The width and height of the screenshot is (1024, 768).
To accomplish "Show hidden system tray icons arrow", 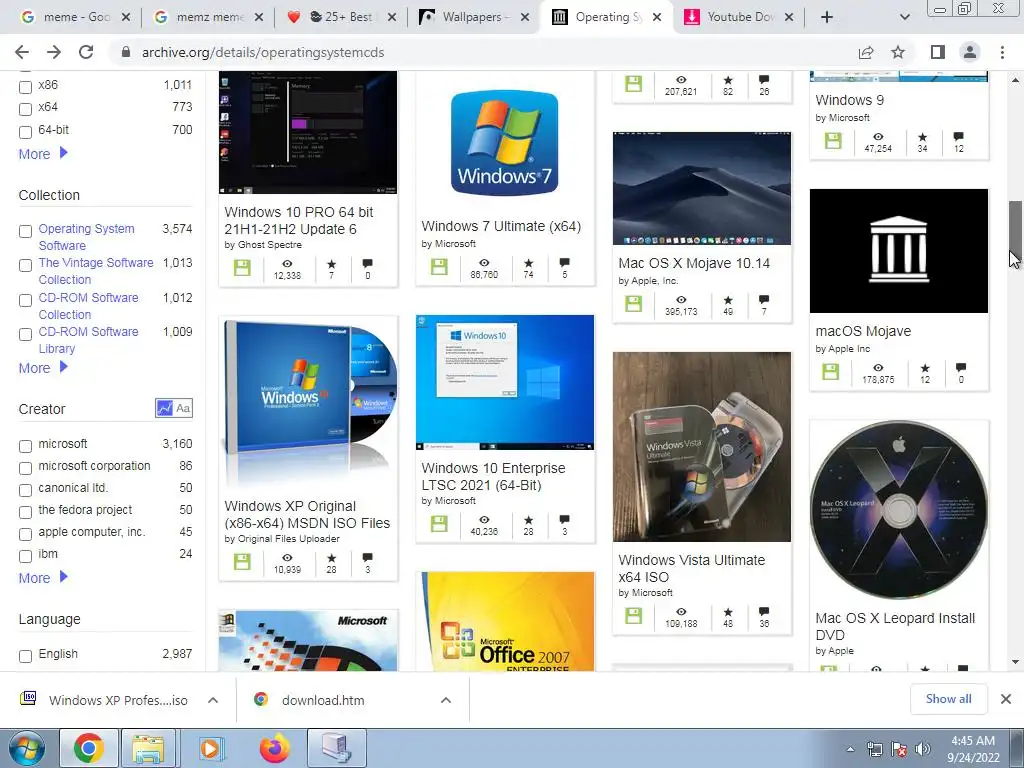I will click(850, 749).
